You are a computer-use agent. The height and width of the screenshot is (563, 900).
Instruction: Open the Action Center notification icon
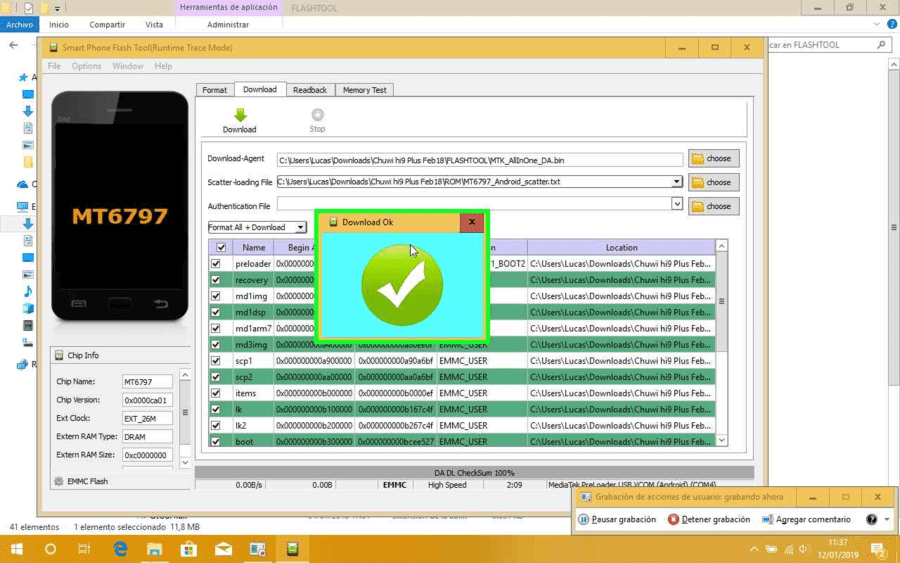point(879,550)
